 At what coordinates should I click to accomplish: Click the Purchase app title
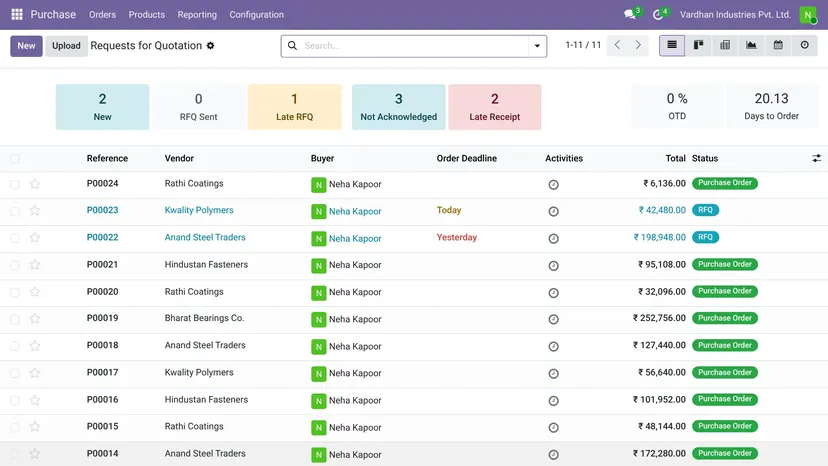tap(53, 14)
